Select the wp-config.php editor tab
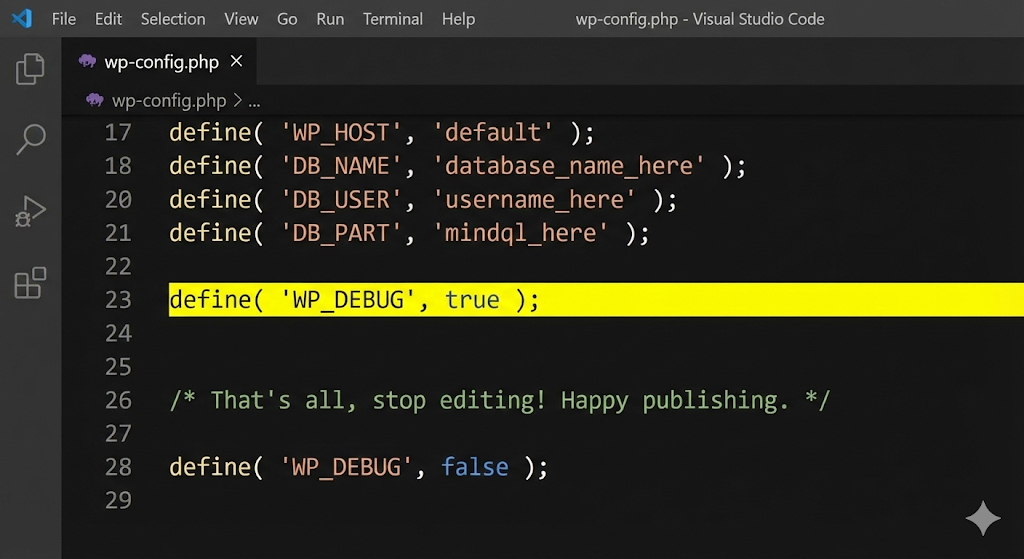Image resolution: width=1024 pixels, height=559 pixels. 160,61
